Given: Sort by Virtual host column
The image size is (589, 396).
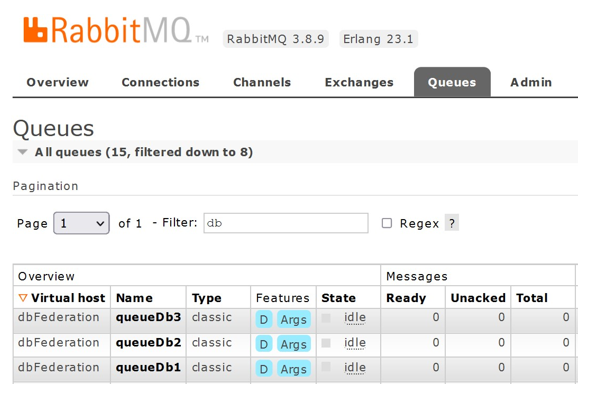Looking at the screenshot, I should point(68,298).
